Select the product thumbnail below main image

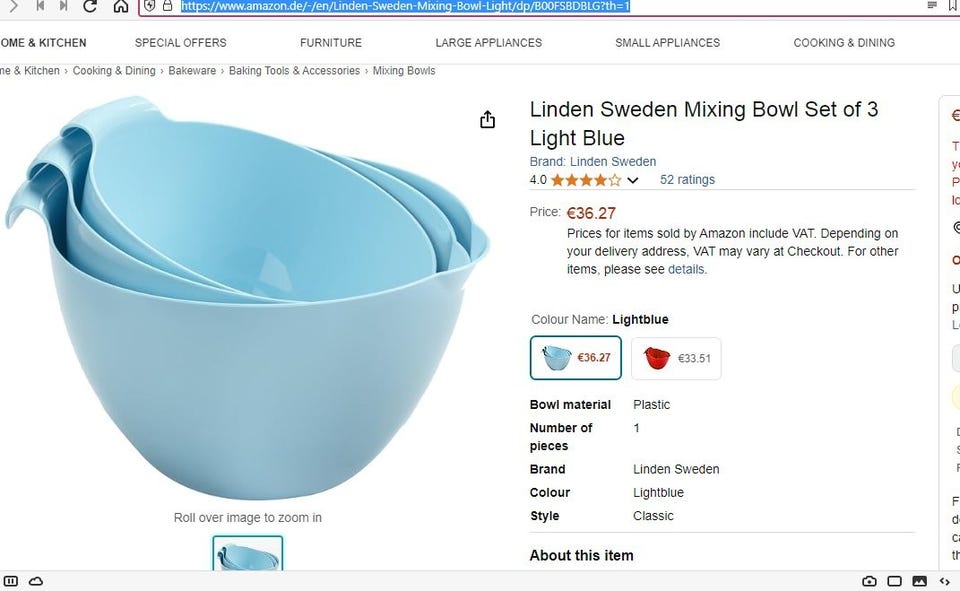248,555
